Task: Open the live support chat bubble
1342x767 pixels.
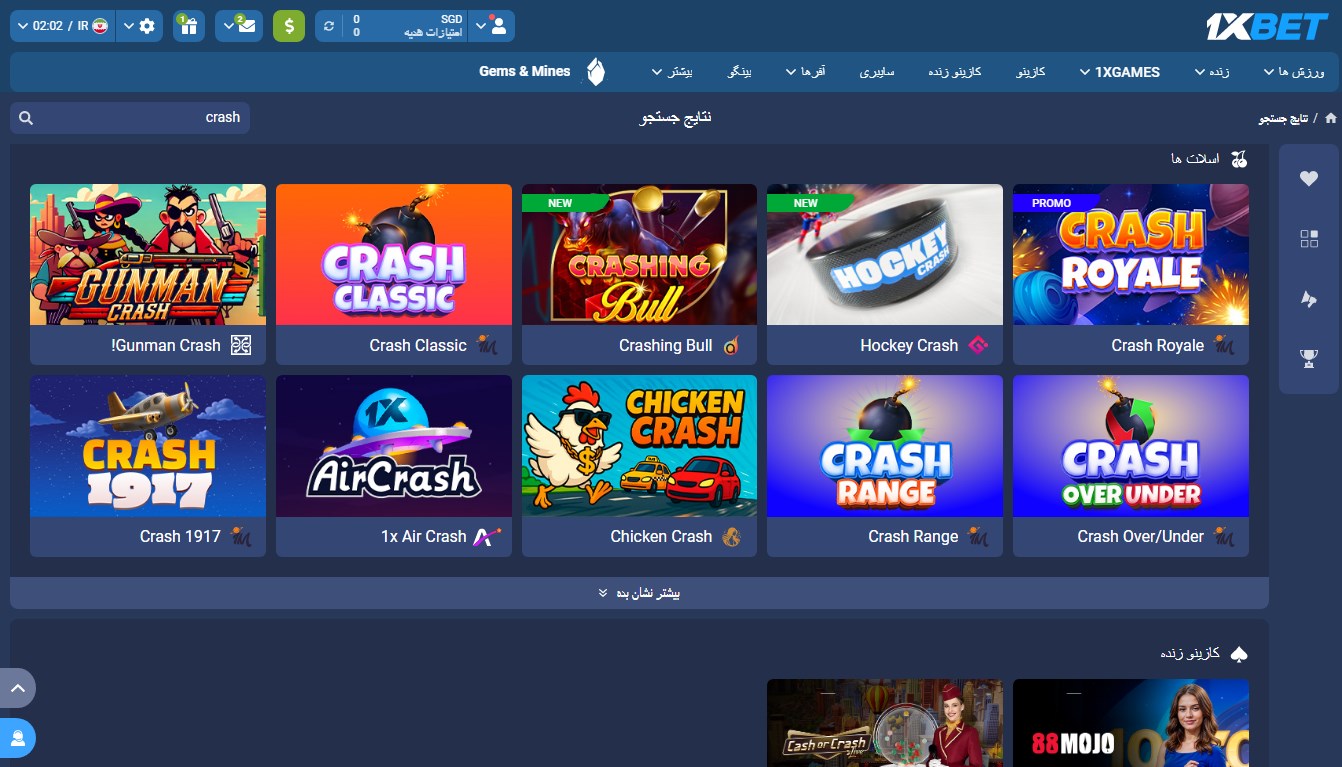Action: [17, 738]
